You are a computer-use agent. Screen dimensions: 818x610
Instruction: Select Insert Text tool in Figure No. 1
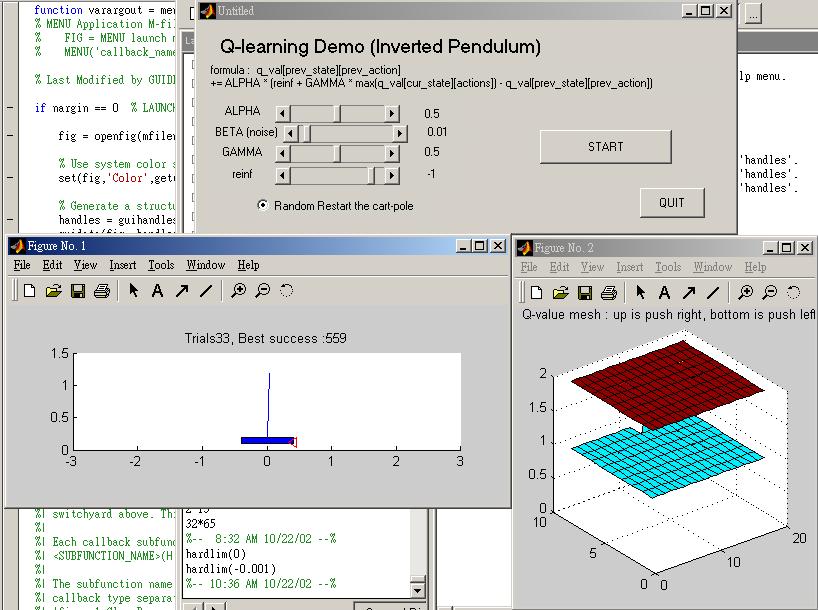(x=157, y=291)
